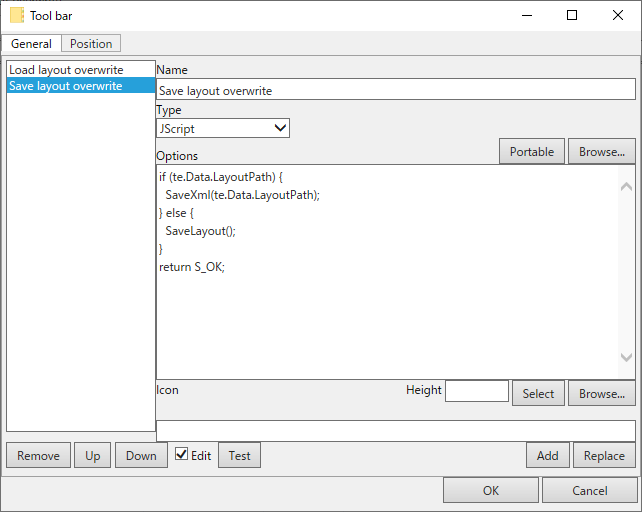The image size is (642, 512).
Task: Click the Tool bar window icon
Action: 17,16
